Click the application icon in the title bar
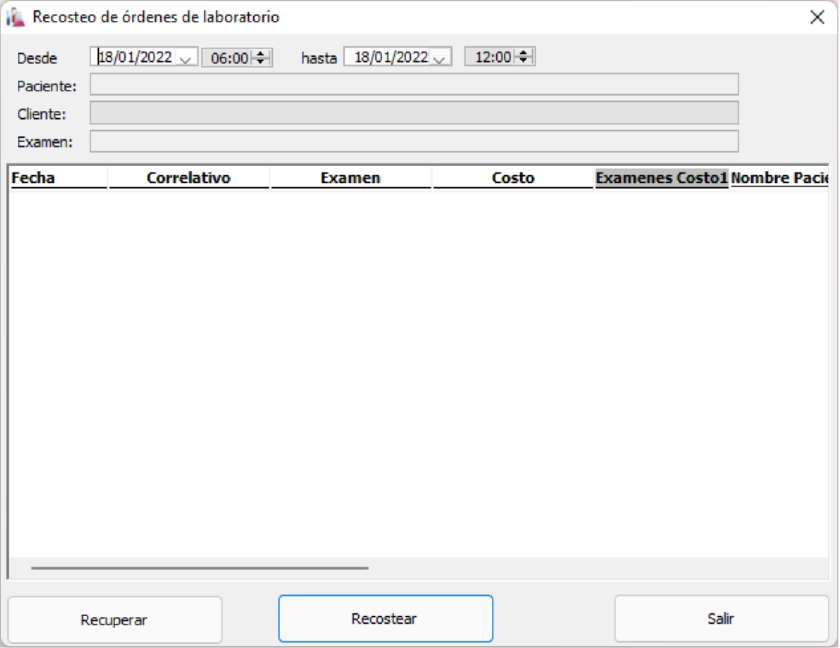 [17, 17]
